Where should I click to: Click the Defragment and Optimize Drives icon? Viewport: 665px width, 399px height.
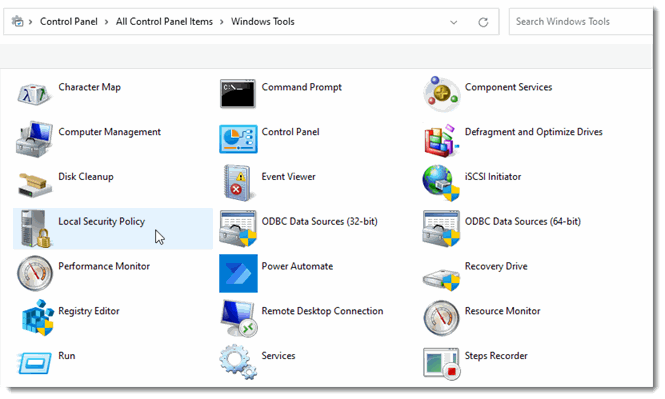441,140
